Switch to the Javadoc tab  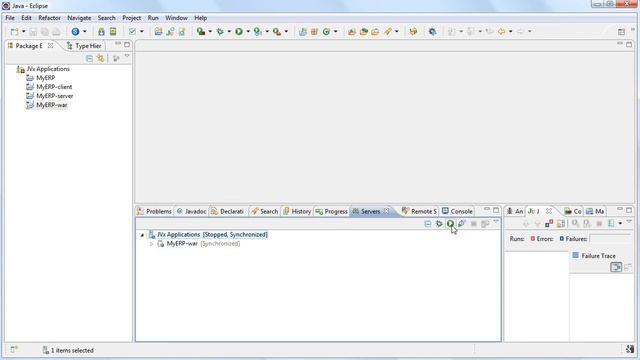(x=191, y=211)
